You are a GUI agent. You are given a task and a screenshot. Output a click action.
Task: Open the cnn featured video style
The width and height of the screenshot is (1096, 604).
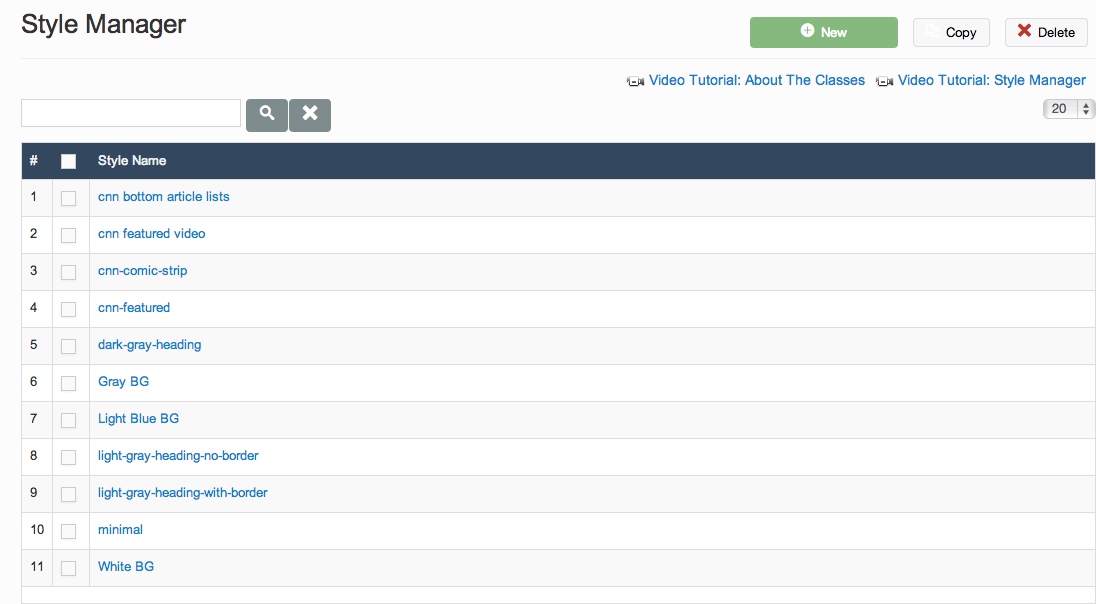pyautogui.click(x=152, y=233)
